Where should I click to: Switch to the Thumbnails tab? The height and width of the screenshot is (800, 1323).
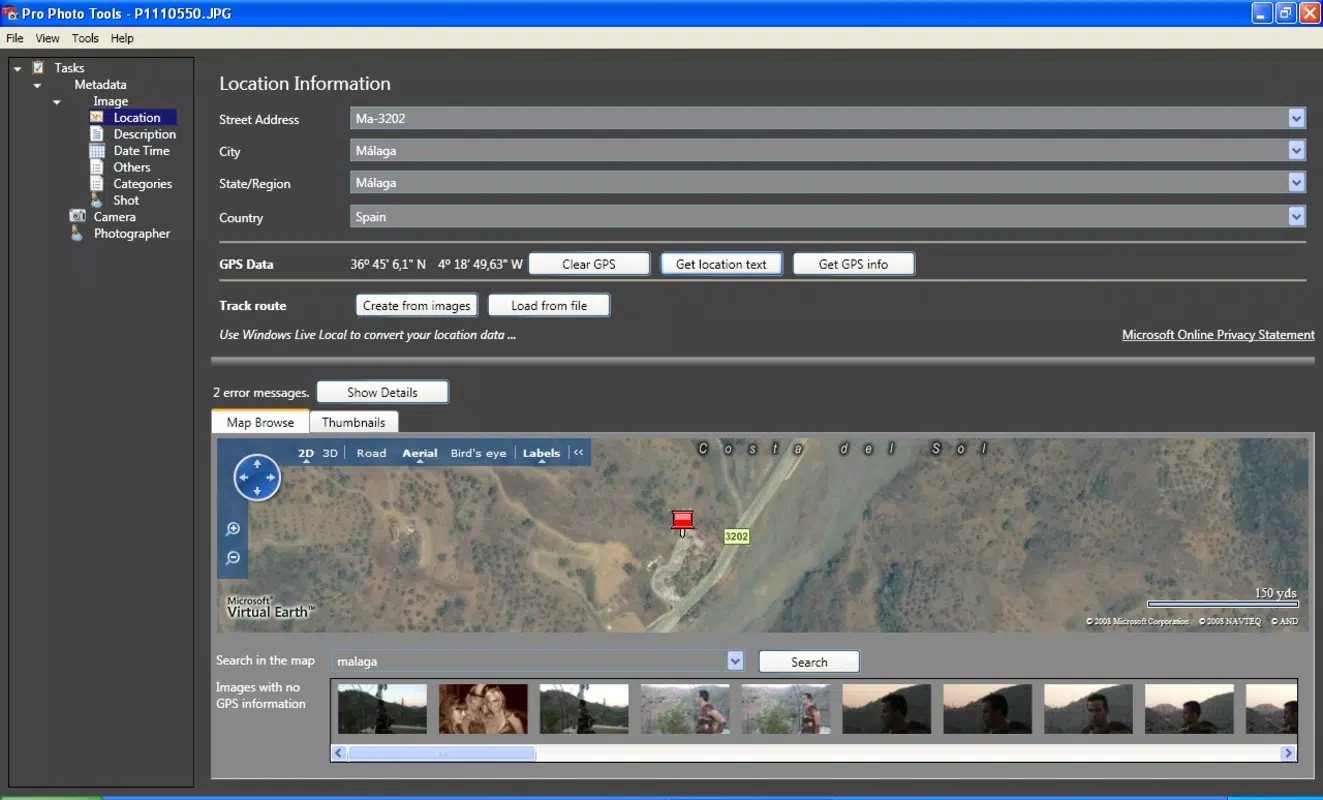(x=354, y=422)
